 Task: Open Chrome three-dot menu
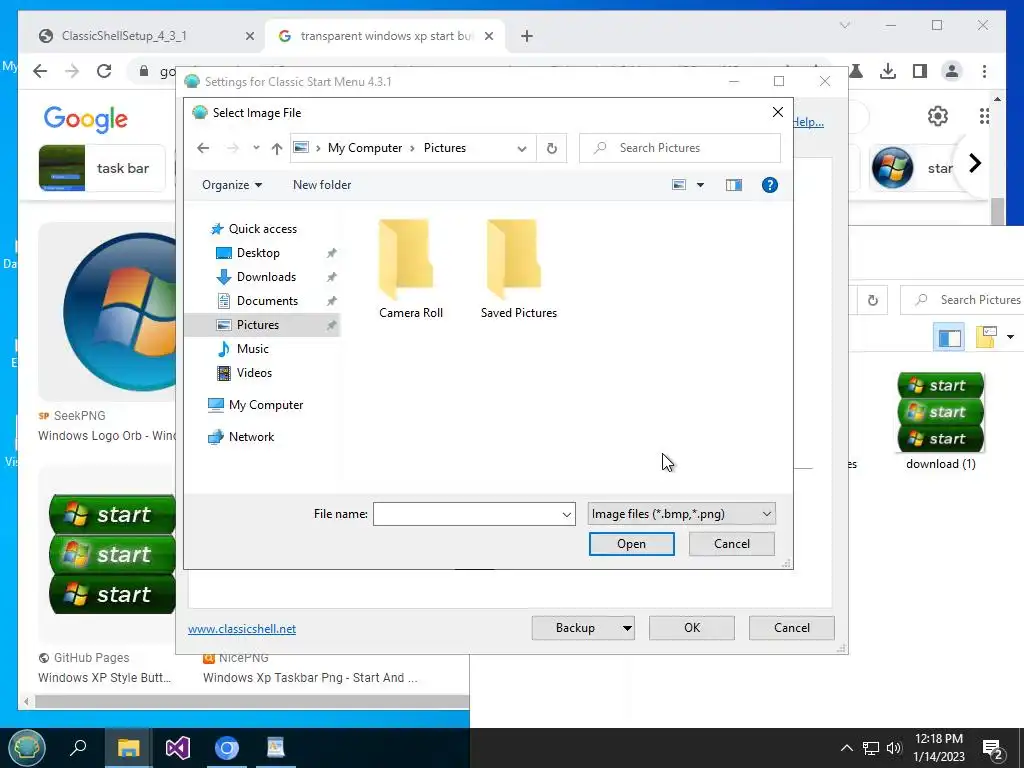984,71
